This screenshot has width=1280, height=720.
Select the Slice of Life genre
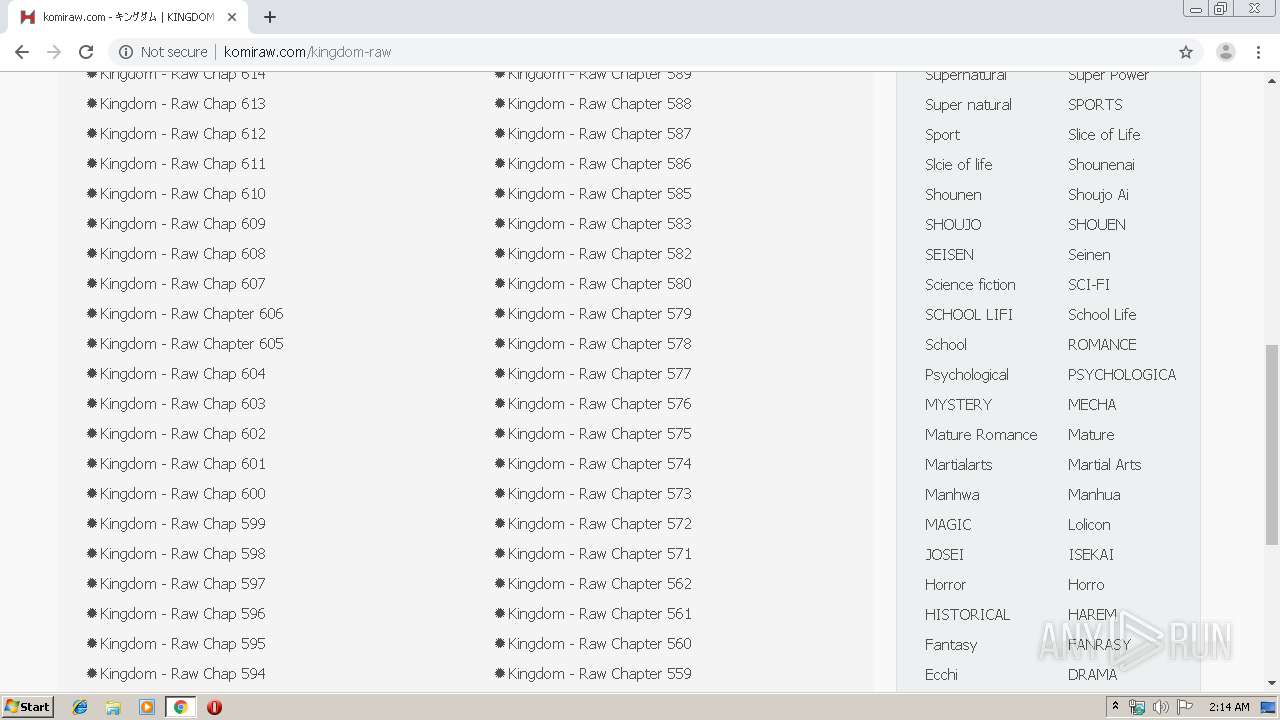coord(1104,135)
